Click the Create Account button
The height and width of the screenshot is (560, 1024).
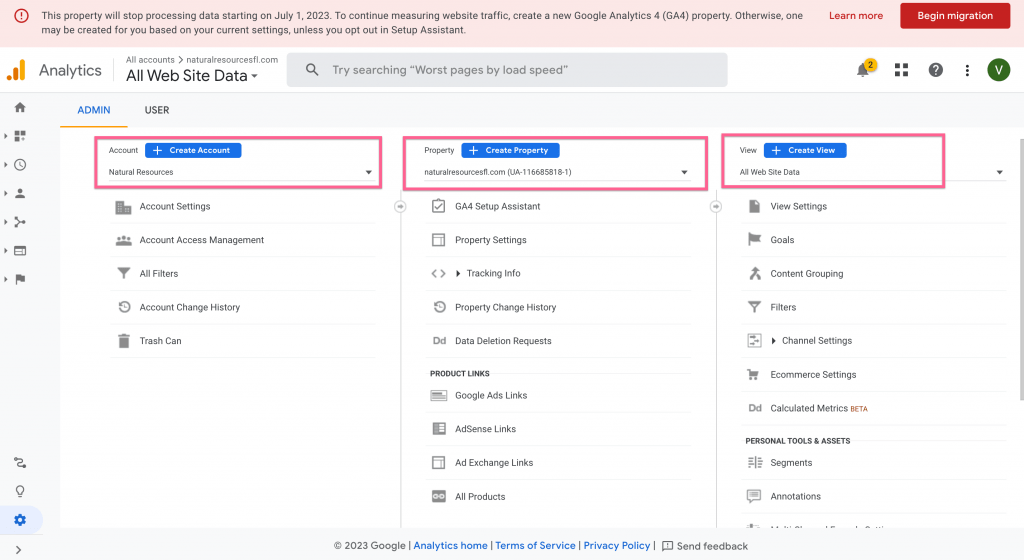pos(193,150)
